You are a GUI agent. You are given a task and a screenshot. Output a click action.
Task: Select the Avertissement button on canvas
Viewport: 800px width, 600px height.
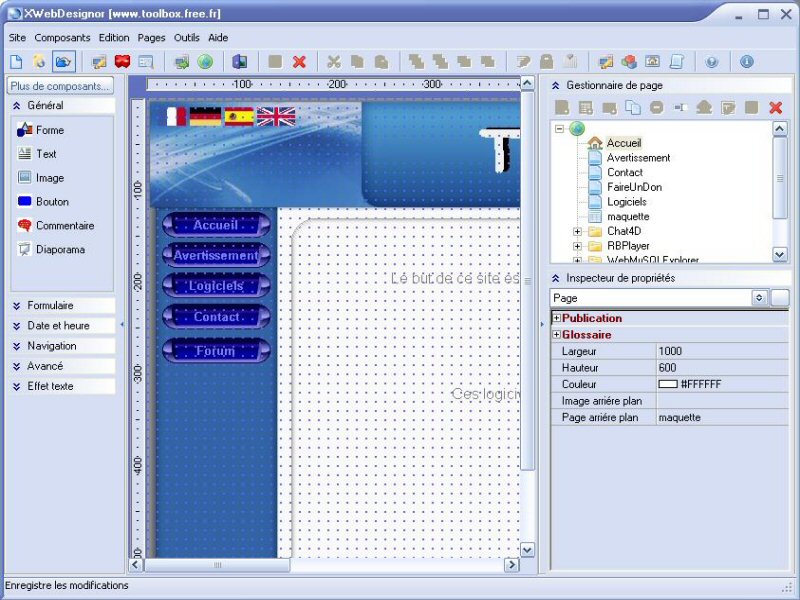point(216,255)
